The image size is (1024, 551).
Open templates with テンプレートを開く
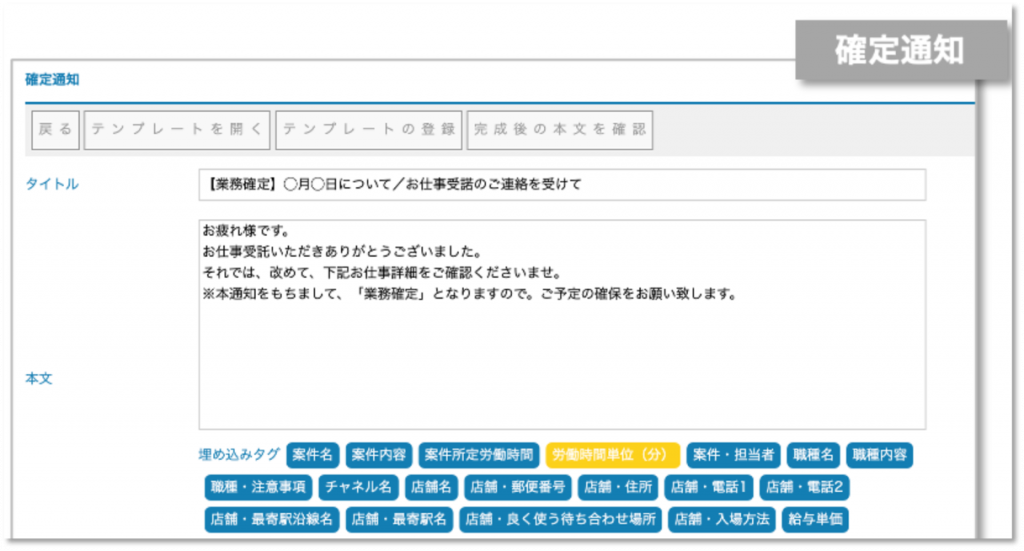click(177, 130)
